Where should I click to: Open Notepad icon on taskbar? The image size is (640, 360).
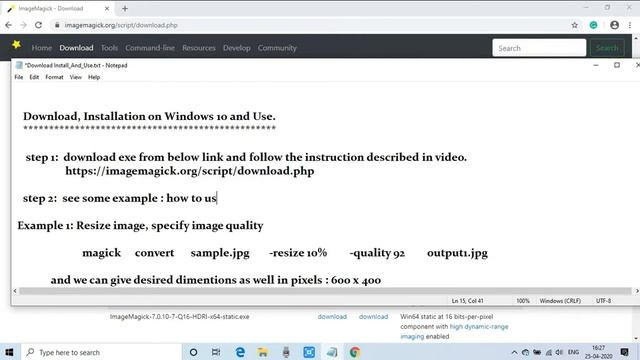332,352
